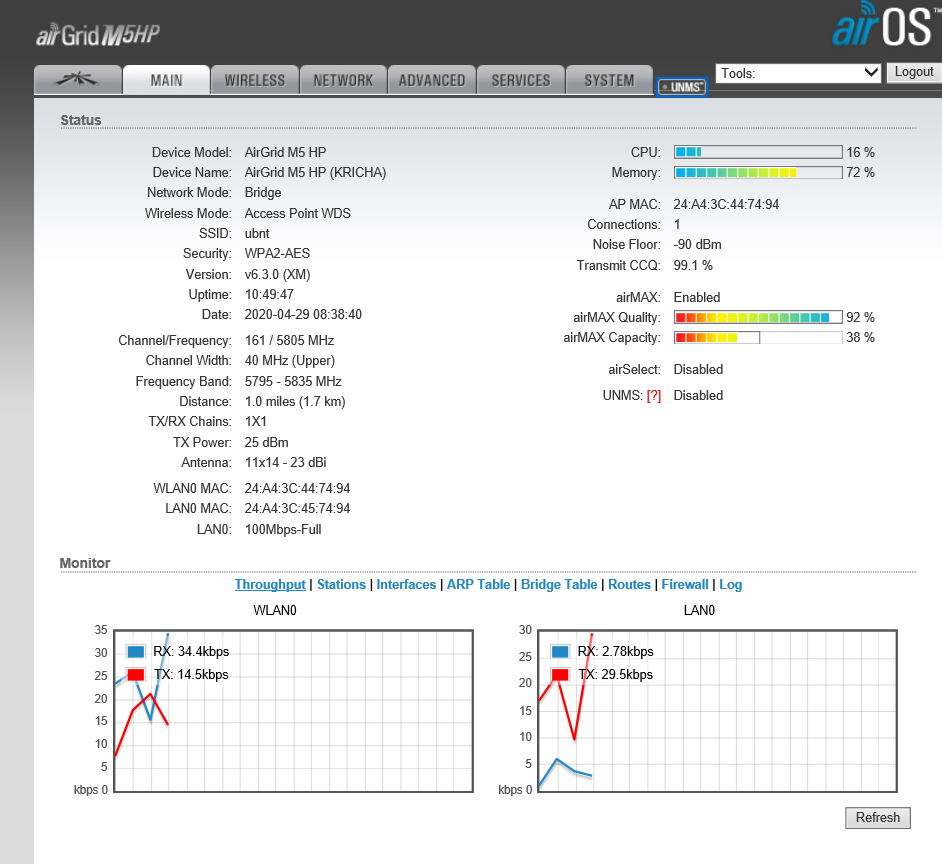Click the network mode value 'Bridge'
This screenshot has width=942, height=864.
tap(263, 193)
